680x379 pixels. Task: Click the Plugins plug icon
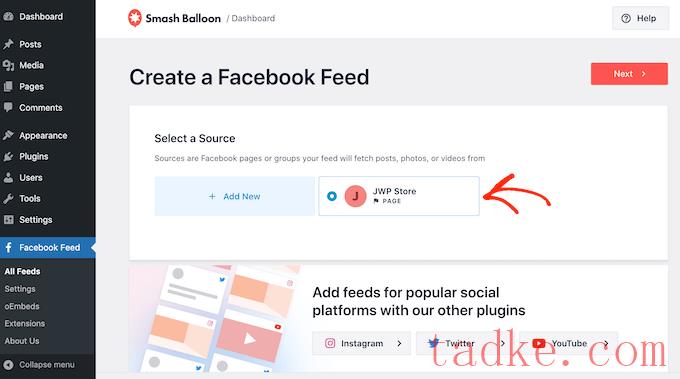click(8, 157)
